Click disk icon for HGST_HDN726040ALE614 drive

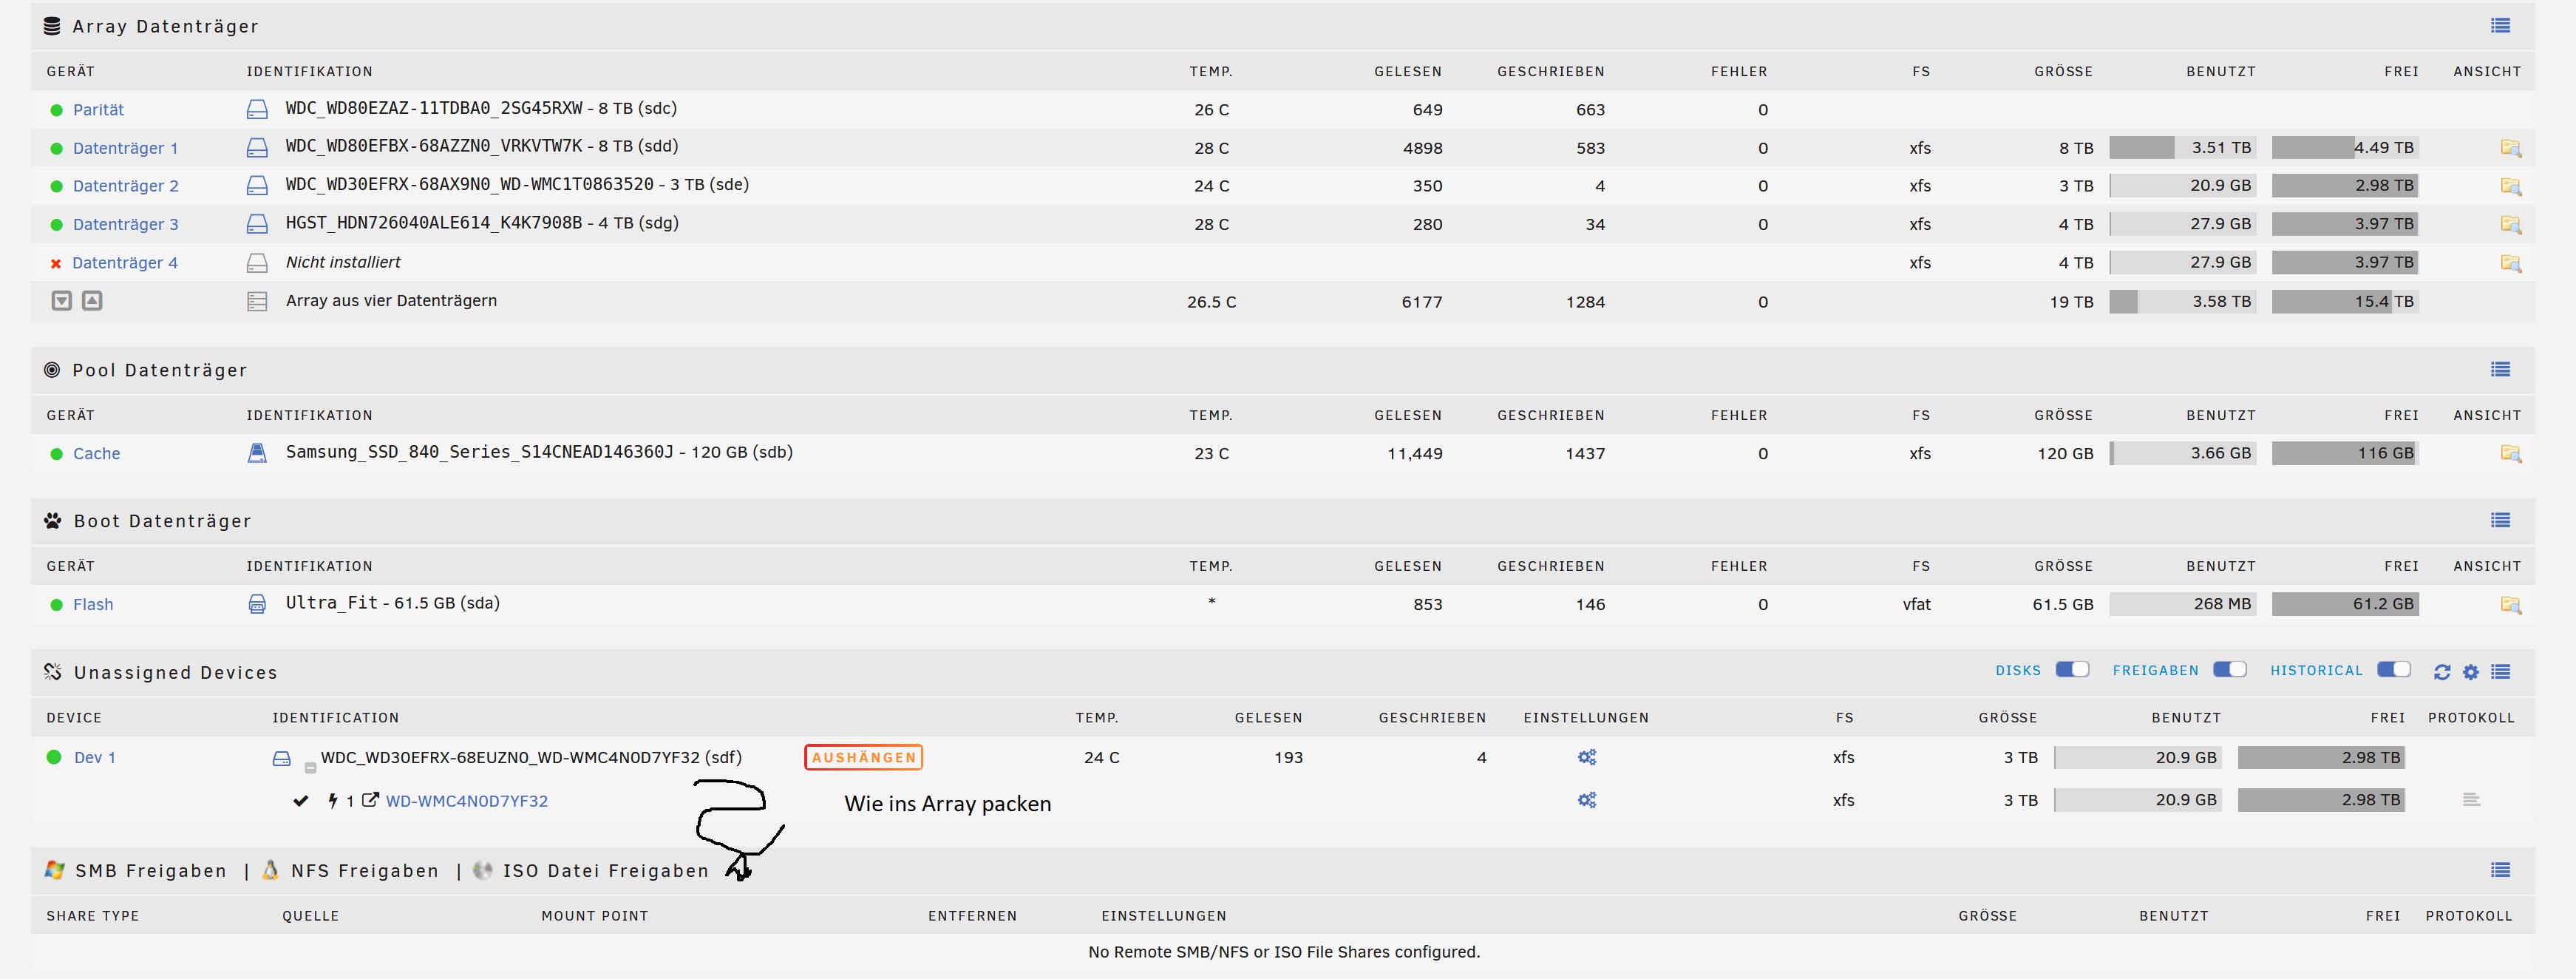pyautogui.click(x=257, y=224)
